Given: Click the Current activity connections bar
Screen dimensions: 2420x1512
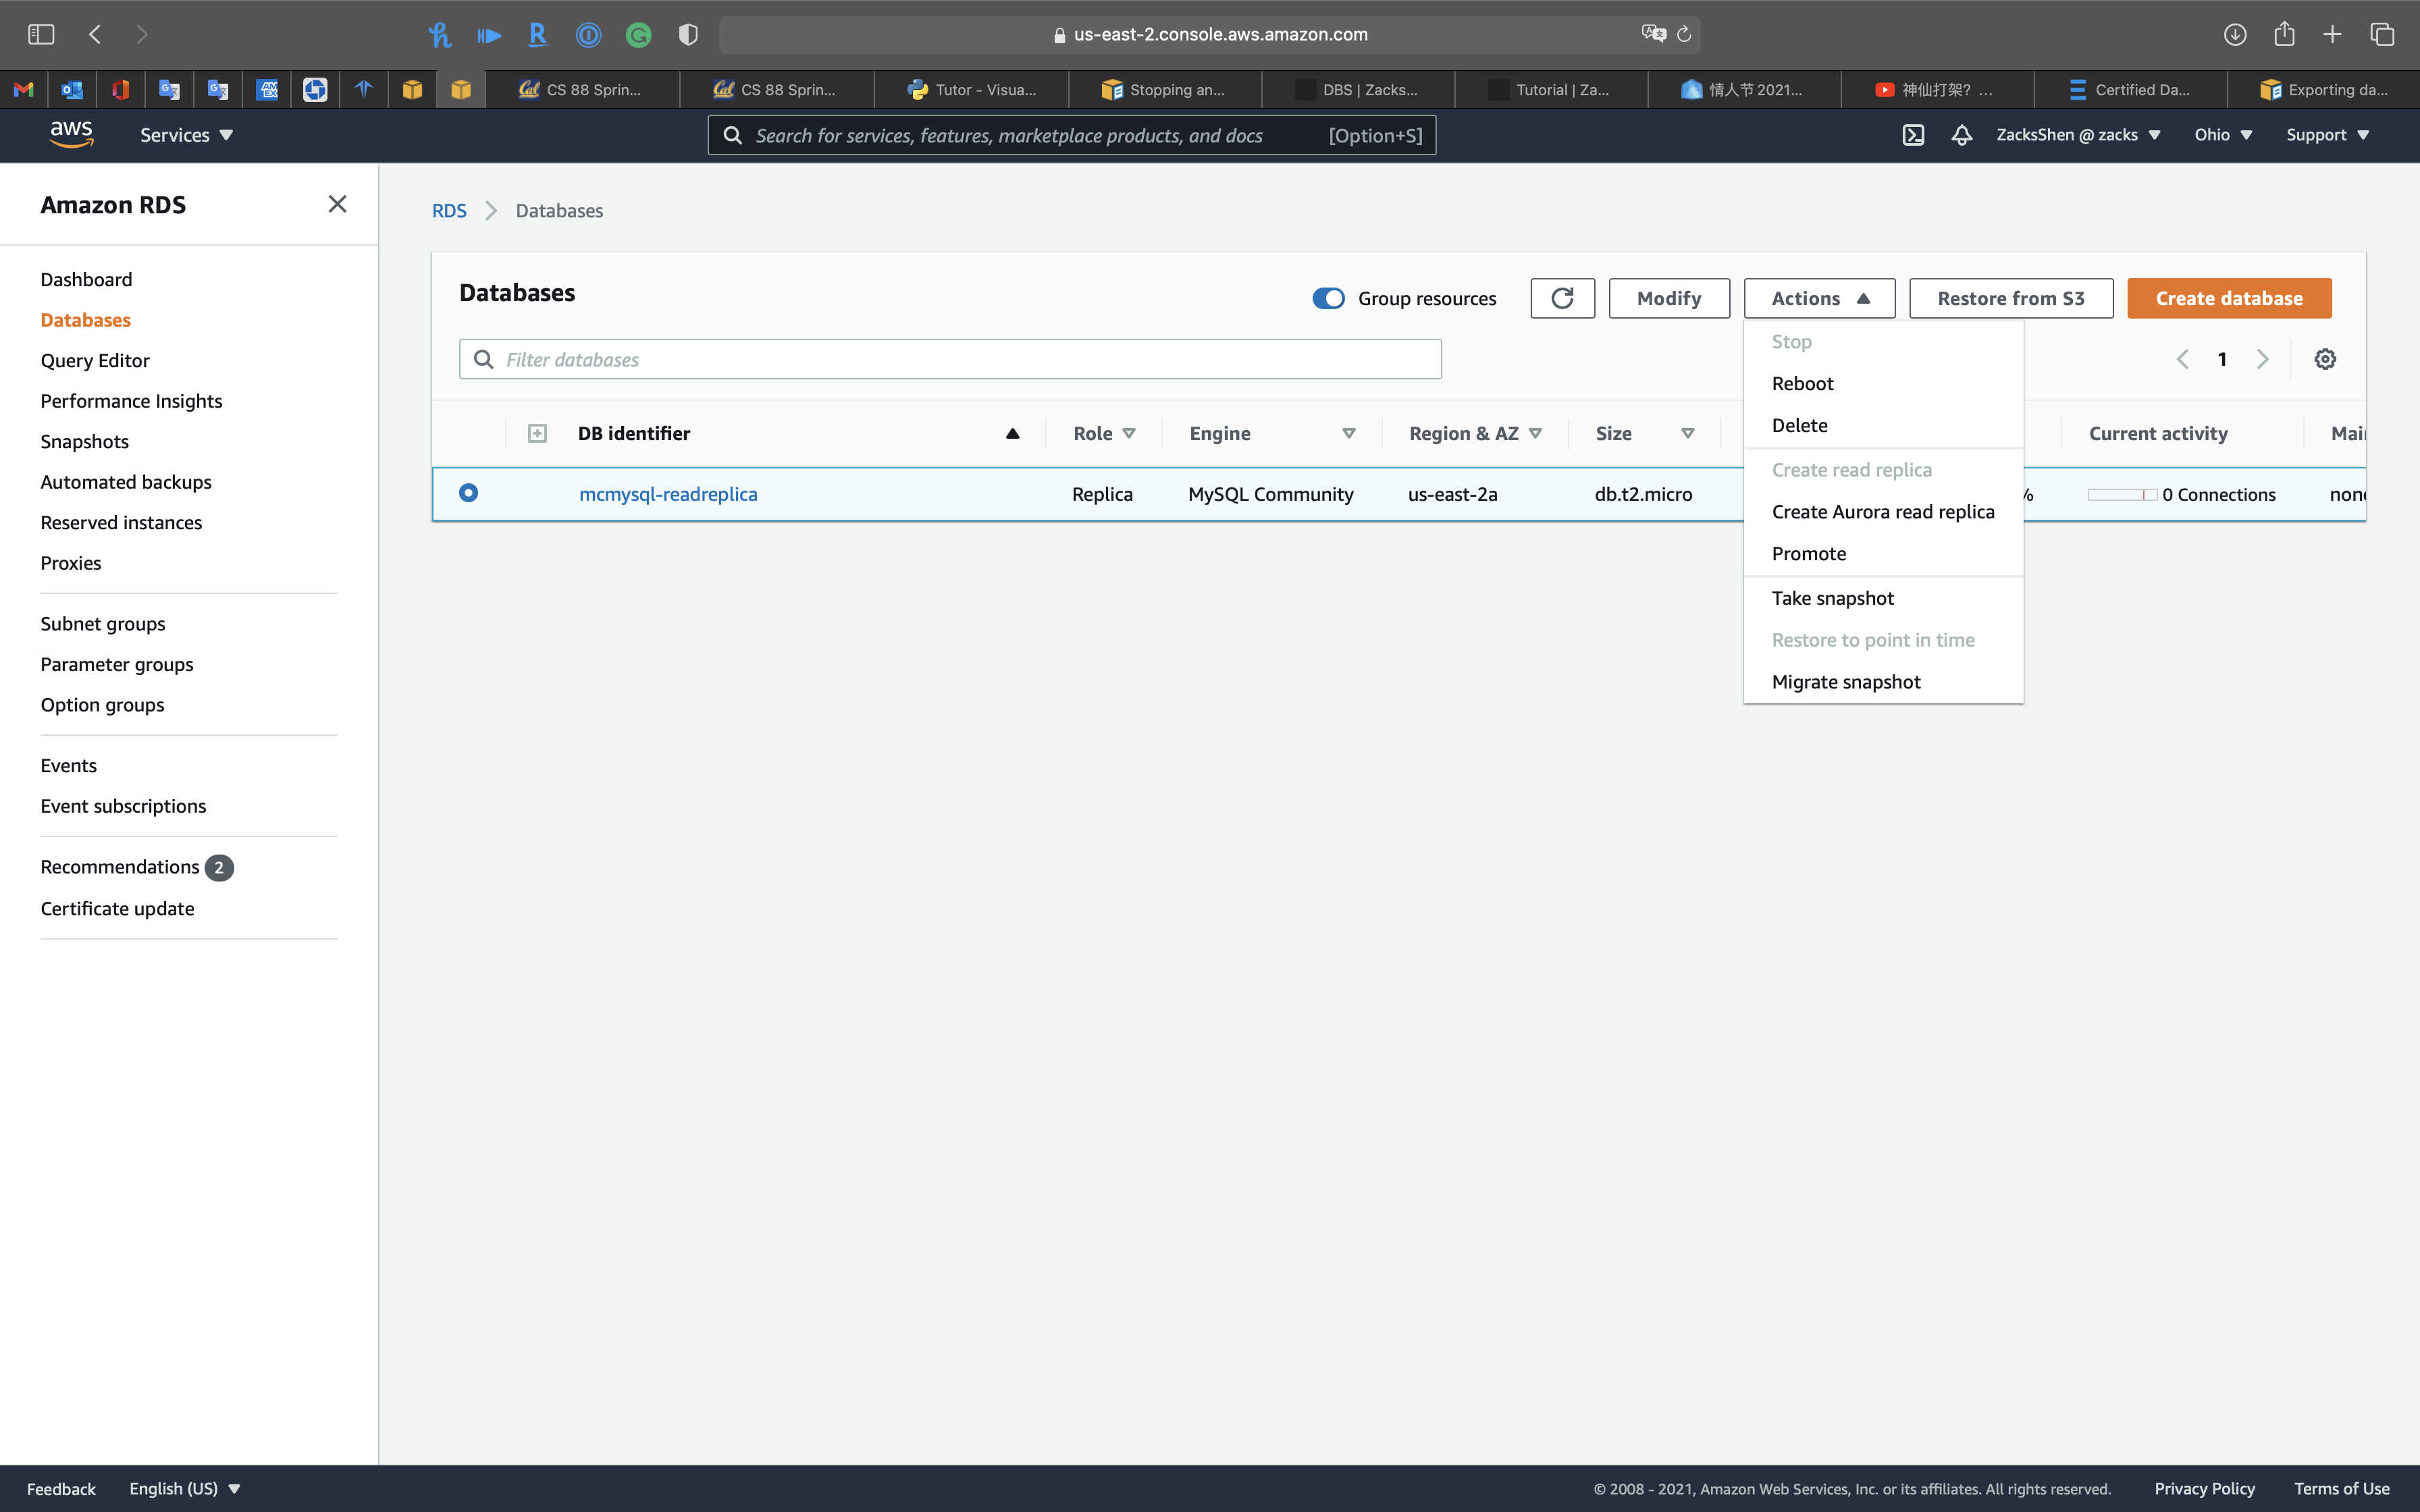Looking at the screenshot, I should 2121,494.
